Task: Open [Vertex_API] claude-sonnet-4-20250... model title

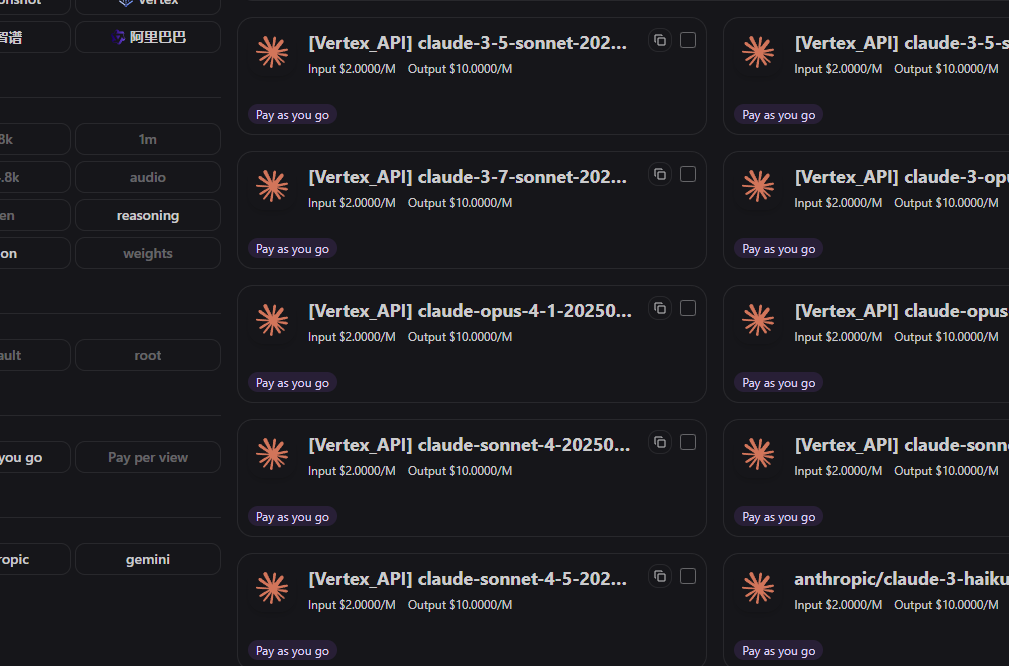Action: (469, 445)
